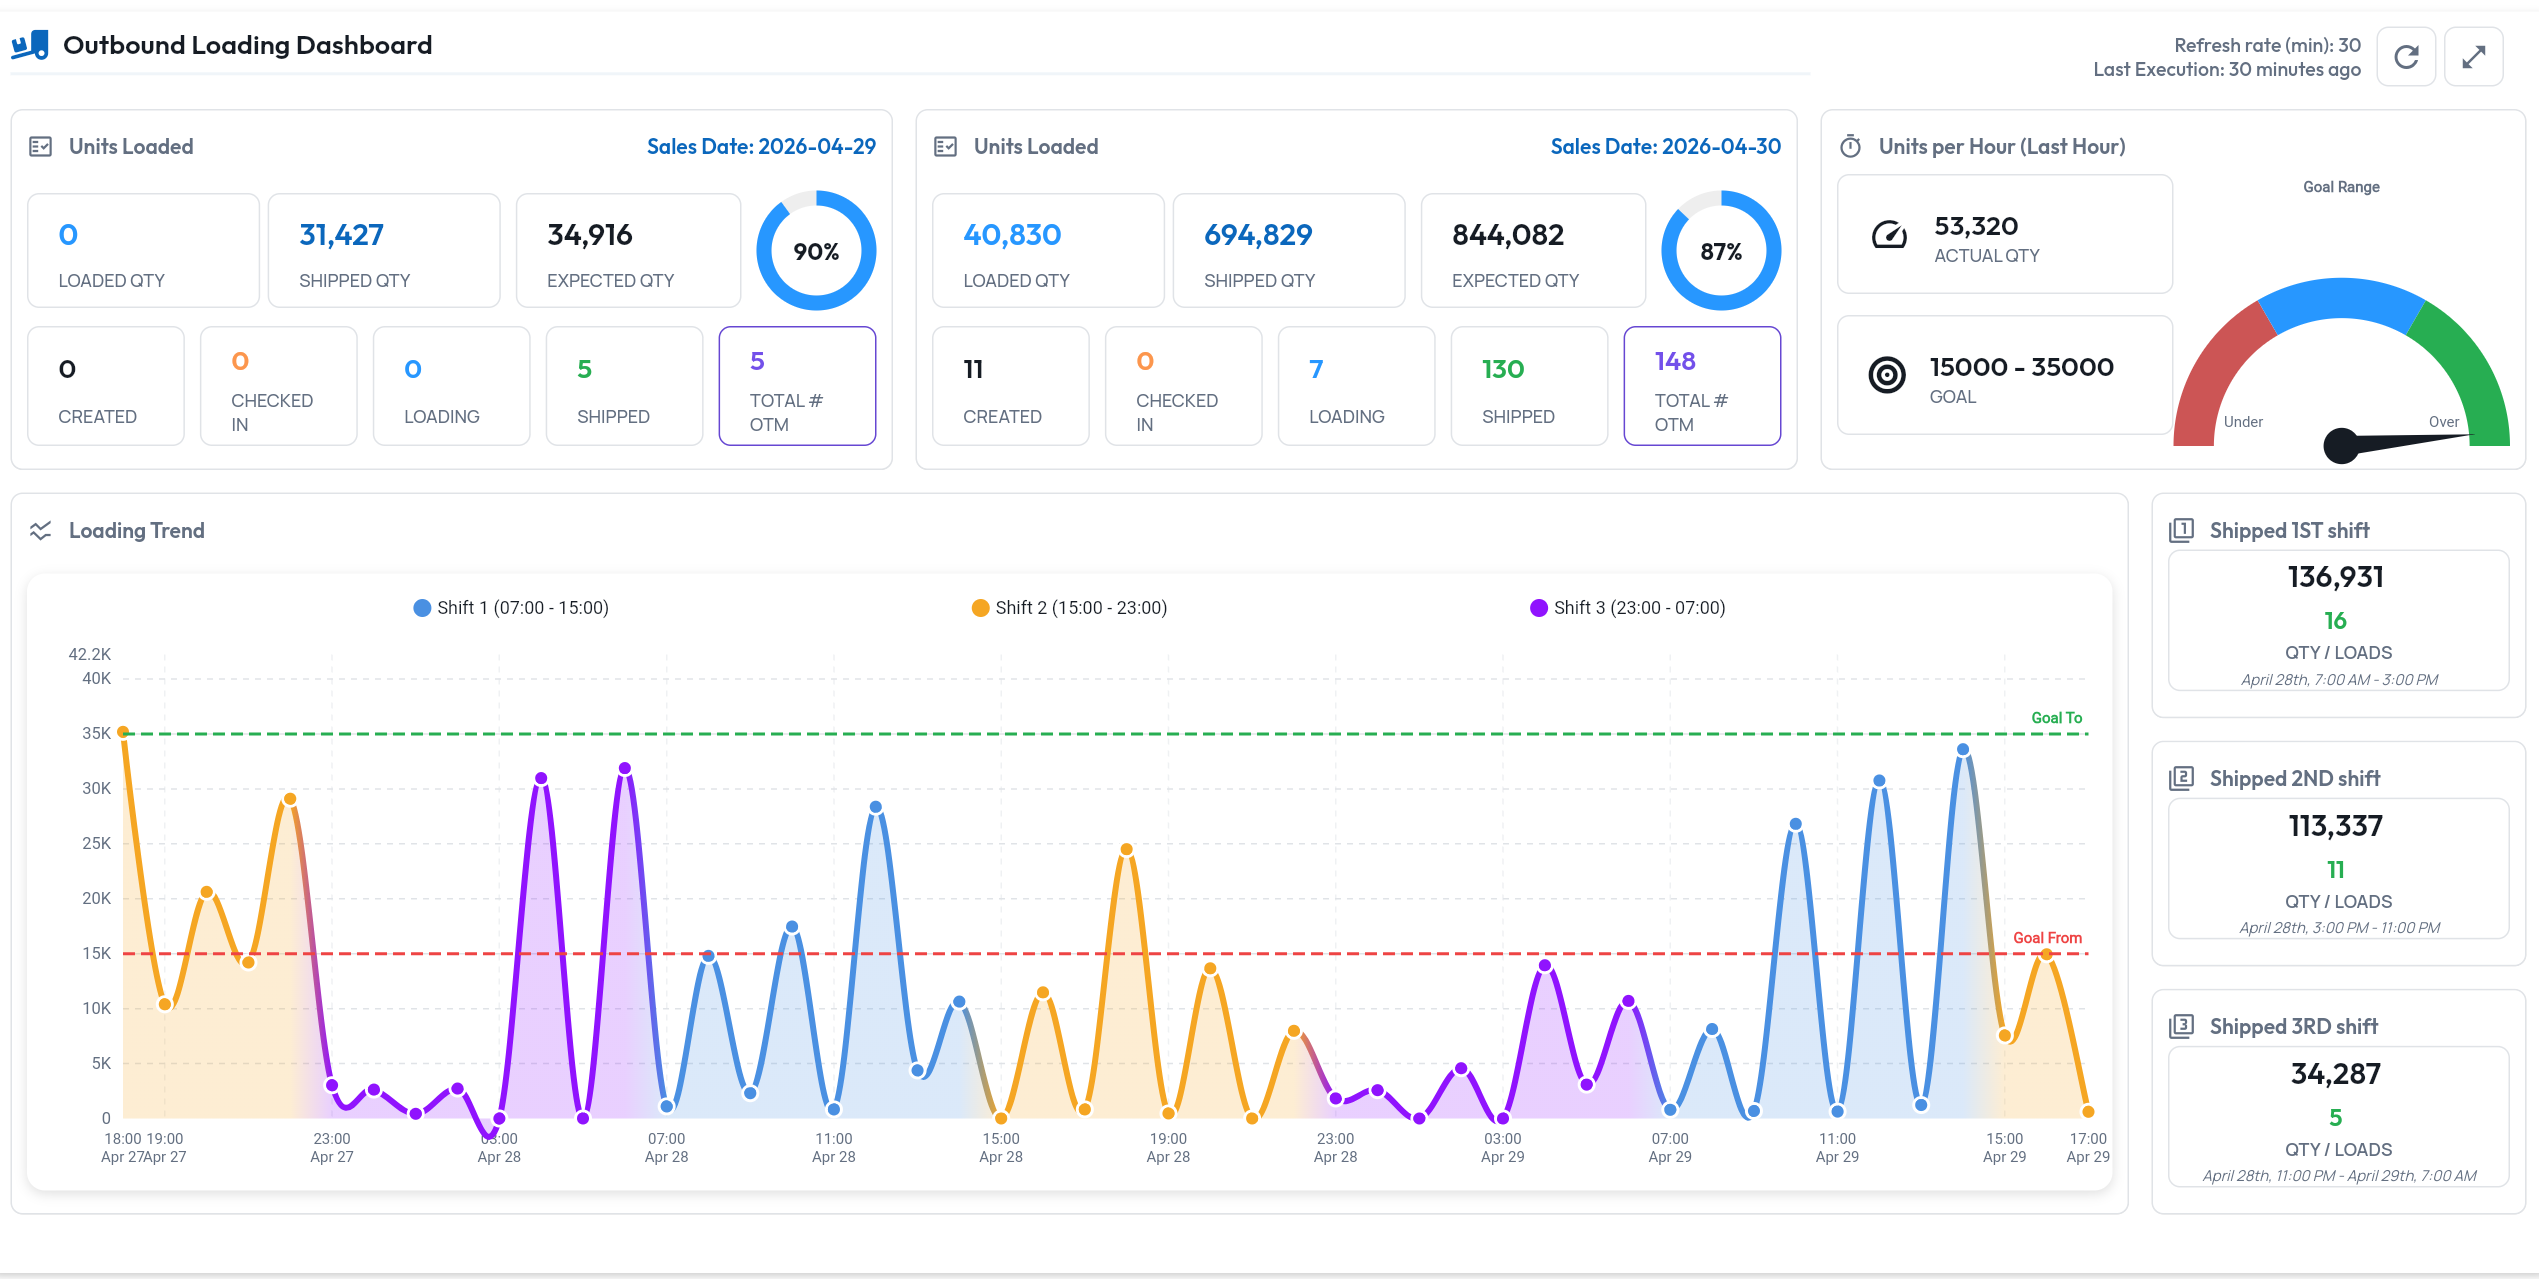The image size is (2539, 1279).
Task: Click the 7 Loading status card
Action: click(x=1356, y=386)
